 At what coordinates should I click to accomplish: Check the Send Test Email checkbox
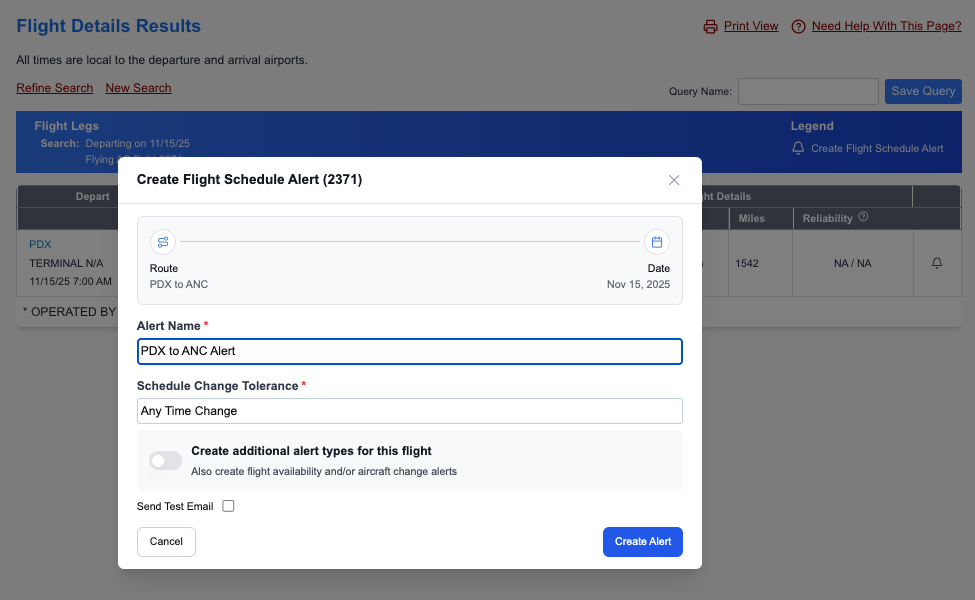point(228,505)
